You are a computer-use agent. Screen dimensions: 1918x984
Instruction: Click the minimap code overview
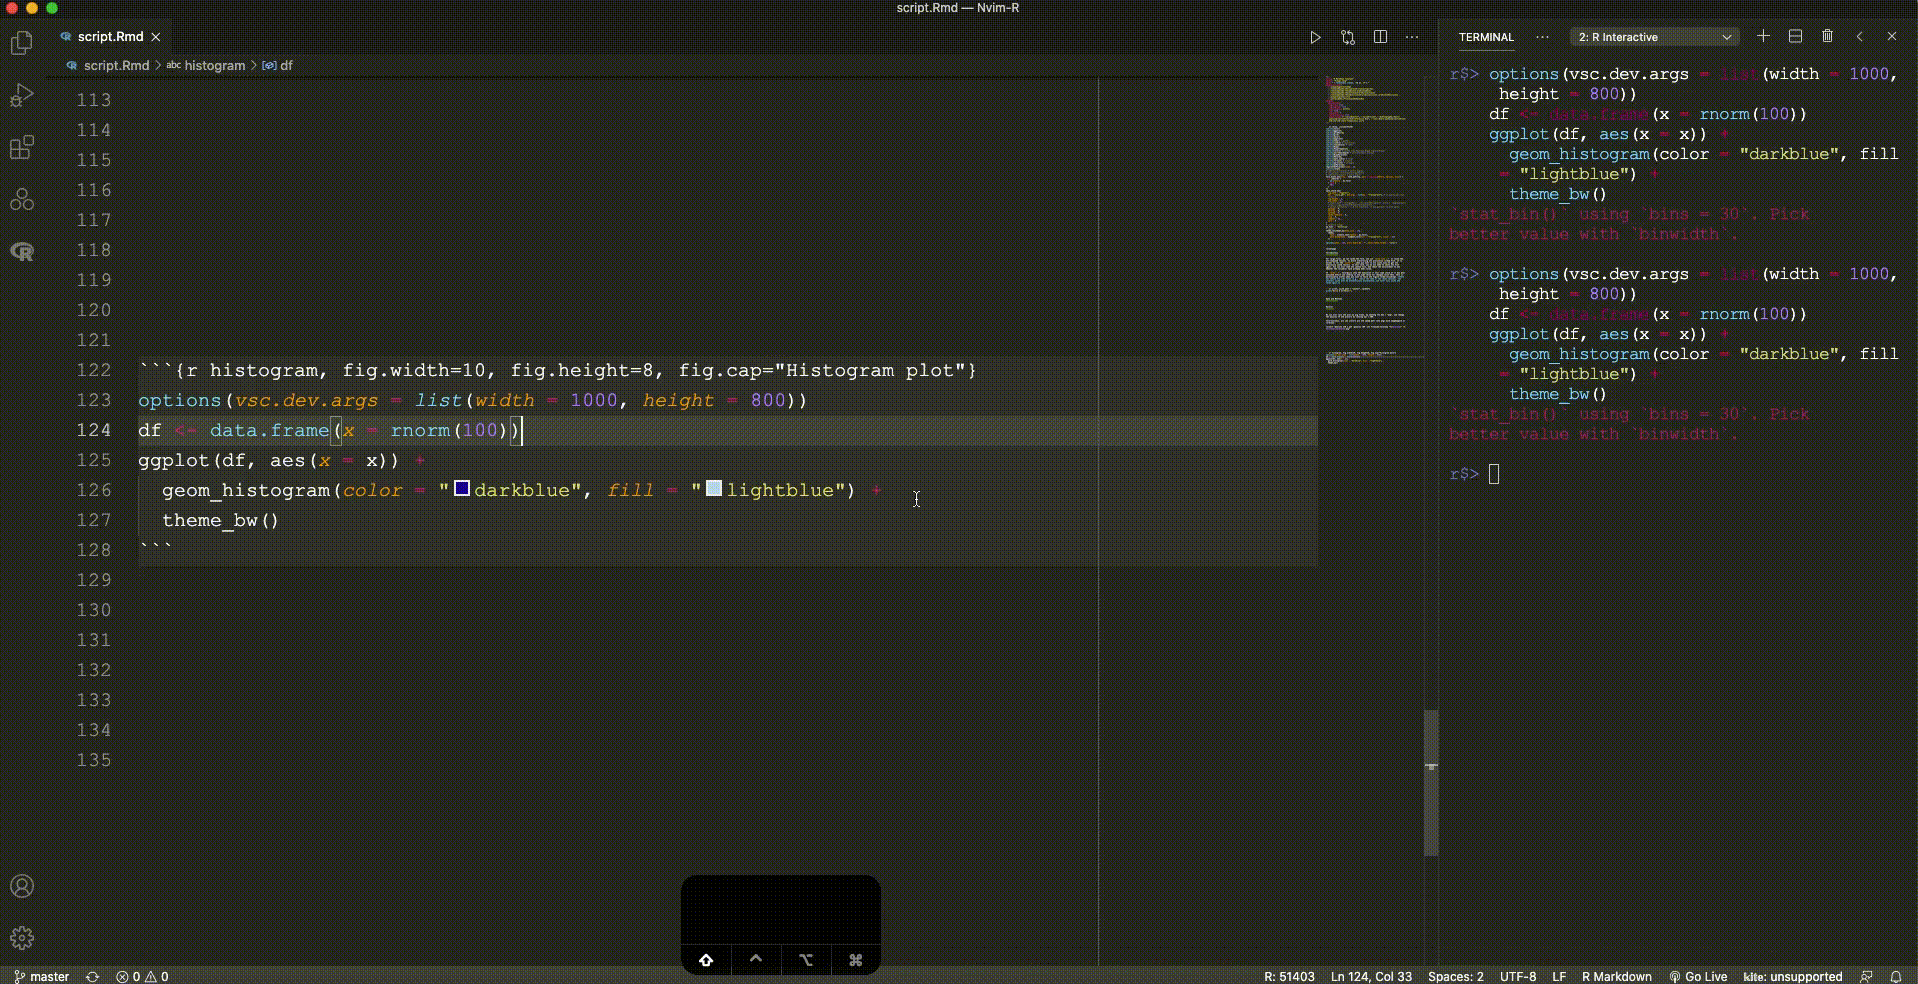[x=1373, y=220]
